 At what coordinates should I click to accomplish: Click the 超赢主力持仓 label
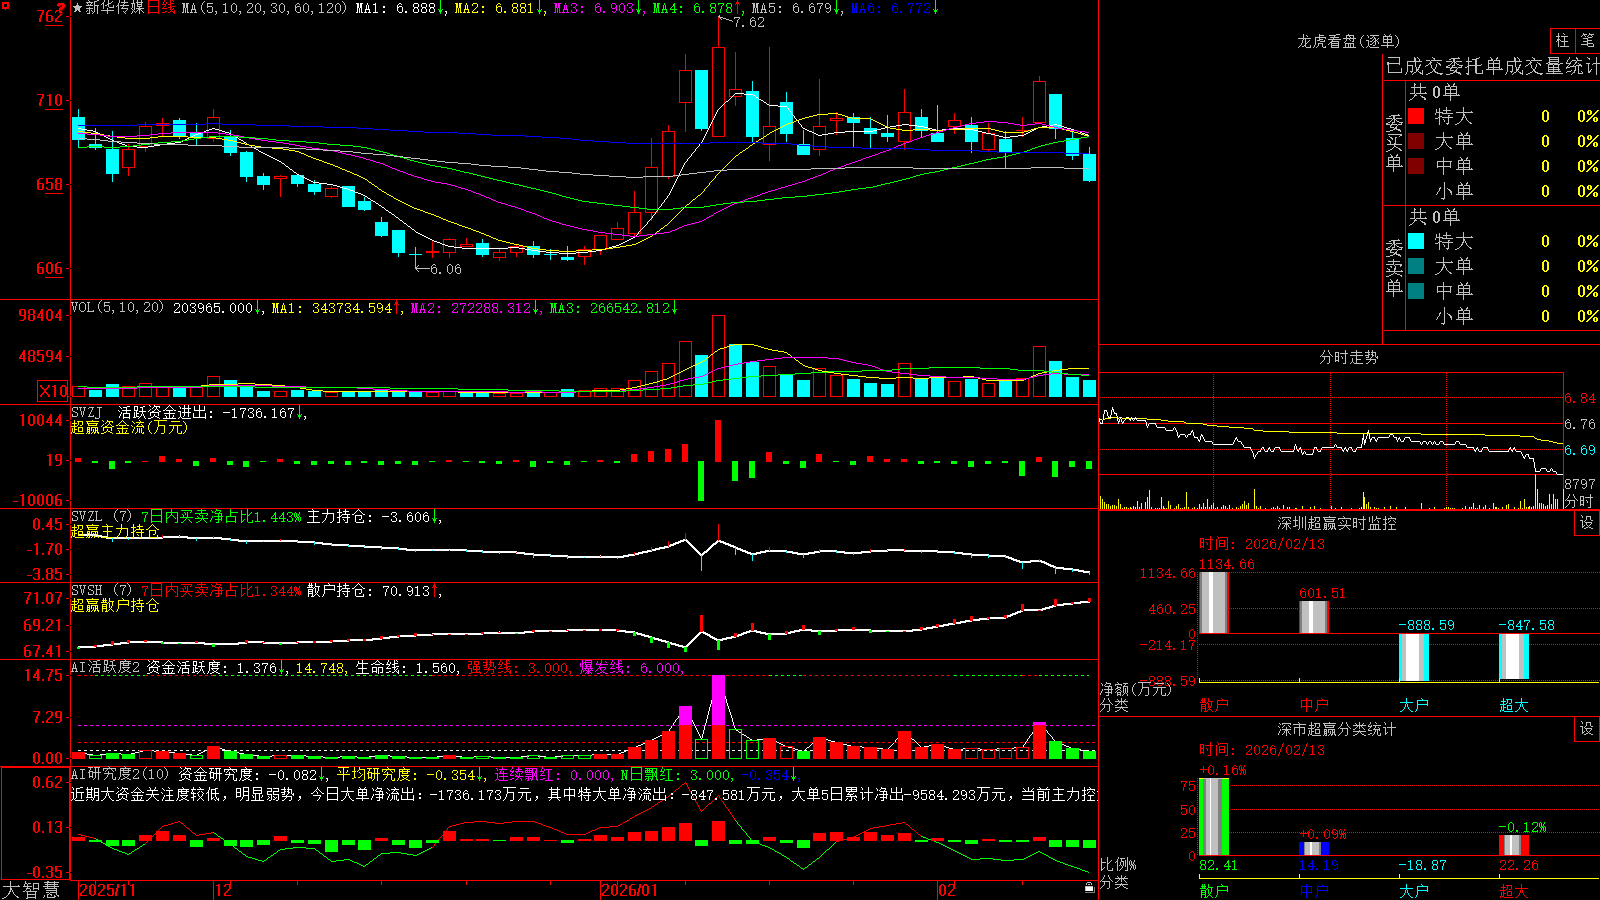tap(115, 531)
